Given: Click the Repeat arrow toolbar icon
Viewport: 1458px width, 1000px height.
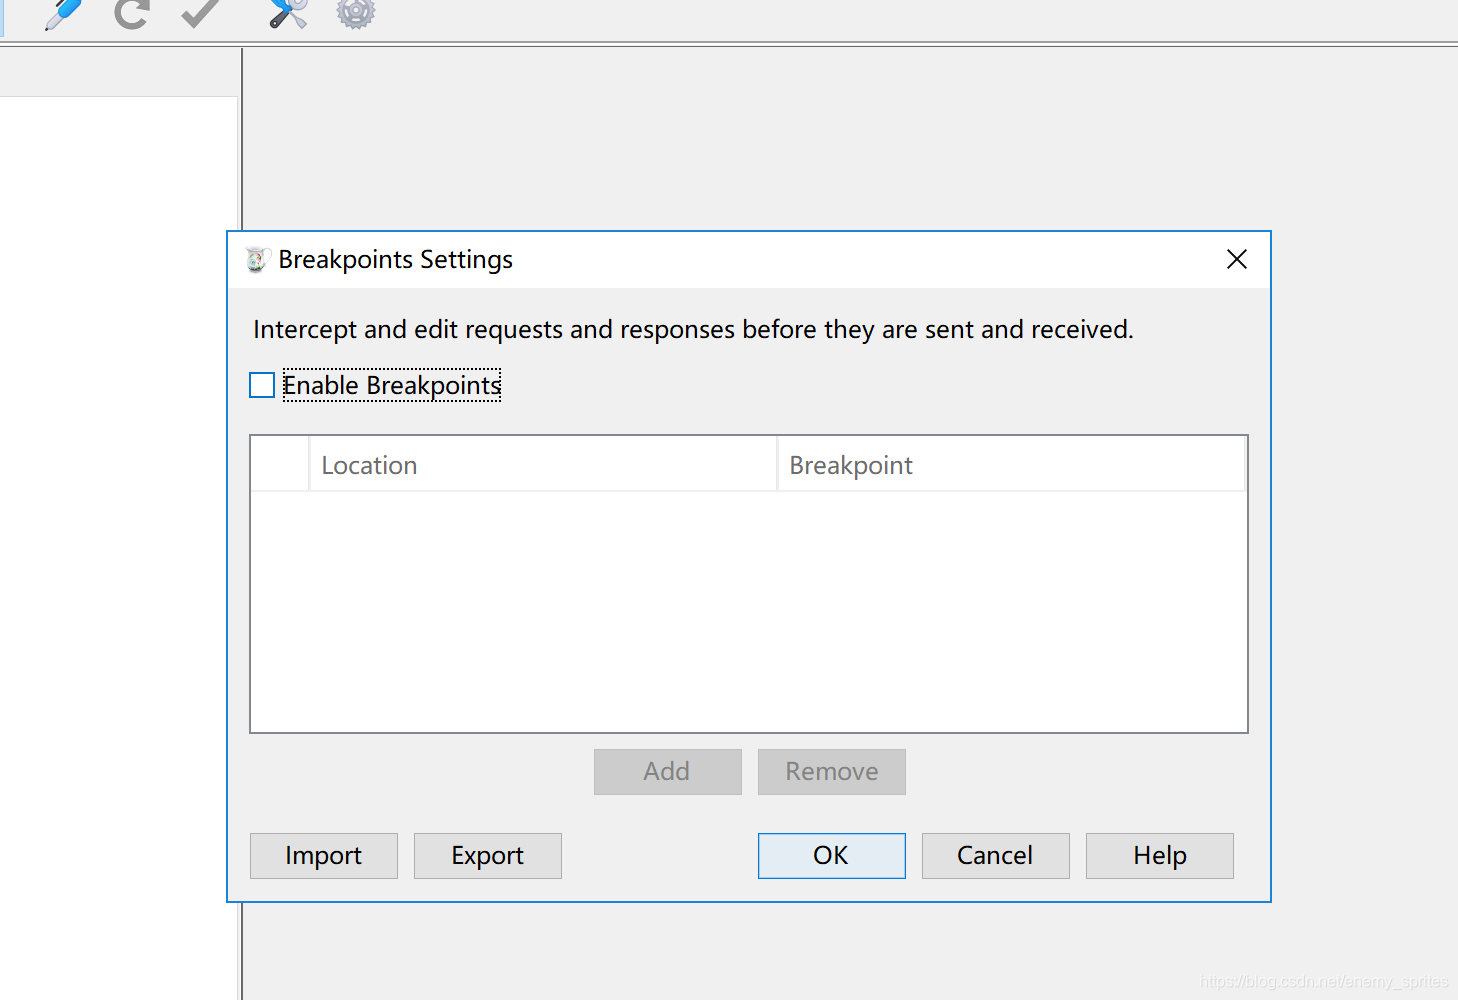Looking at the screenshot, I should [131, 13].
